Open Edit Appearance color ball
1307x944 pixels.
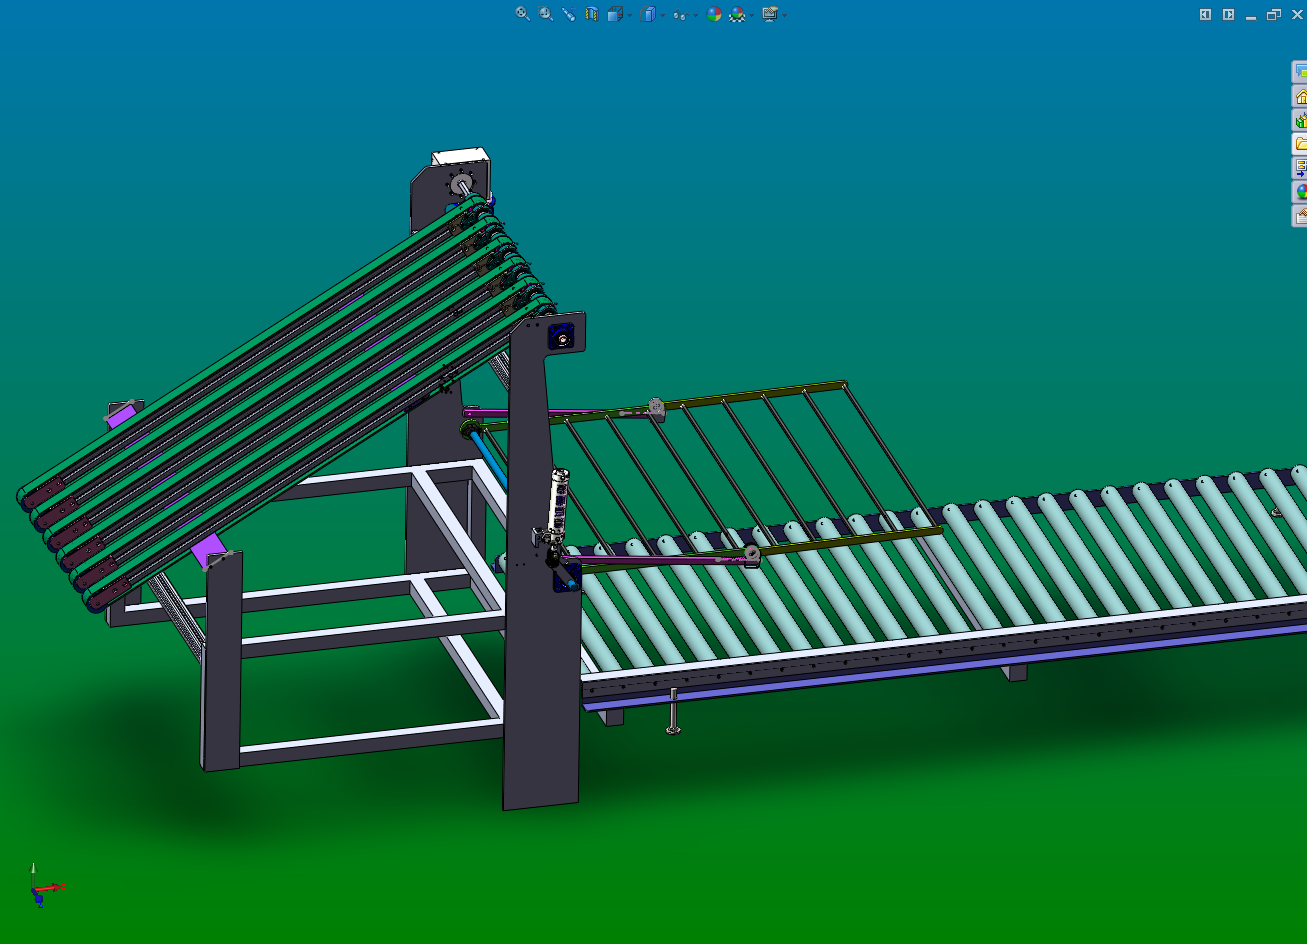pos(714,14)
